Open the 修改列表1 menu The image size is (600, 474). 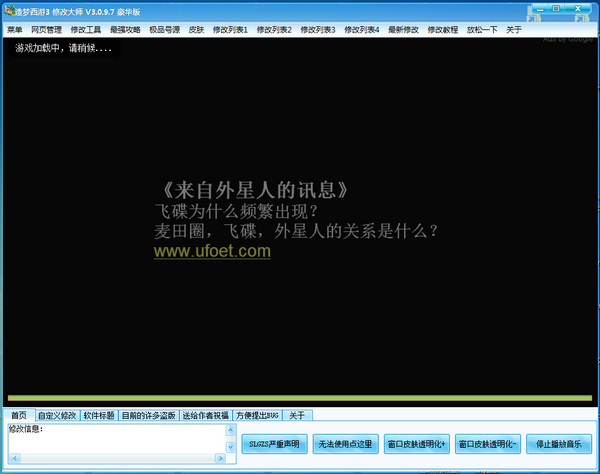tap(232, 30)
